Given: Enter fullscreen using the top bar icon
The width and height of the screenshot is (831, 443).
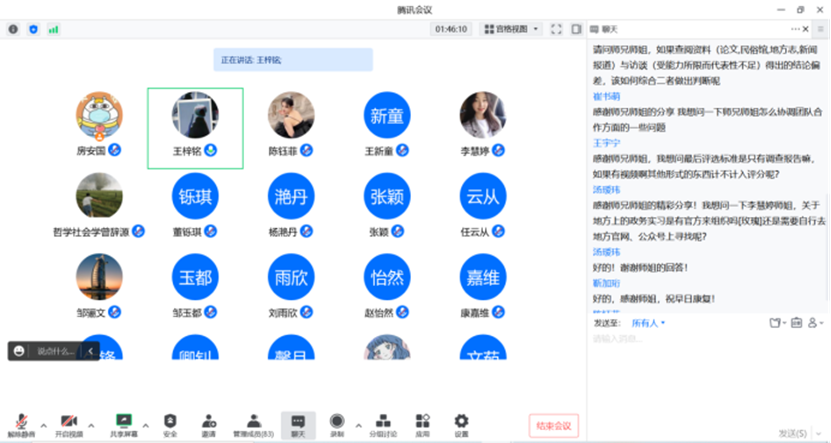Looking at the screenshot, I should [558, 29].
